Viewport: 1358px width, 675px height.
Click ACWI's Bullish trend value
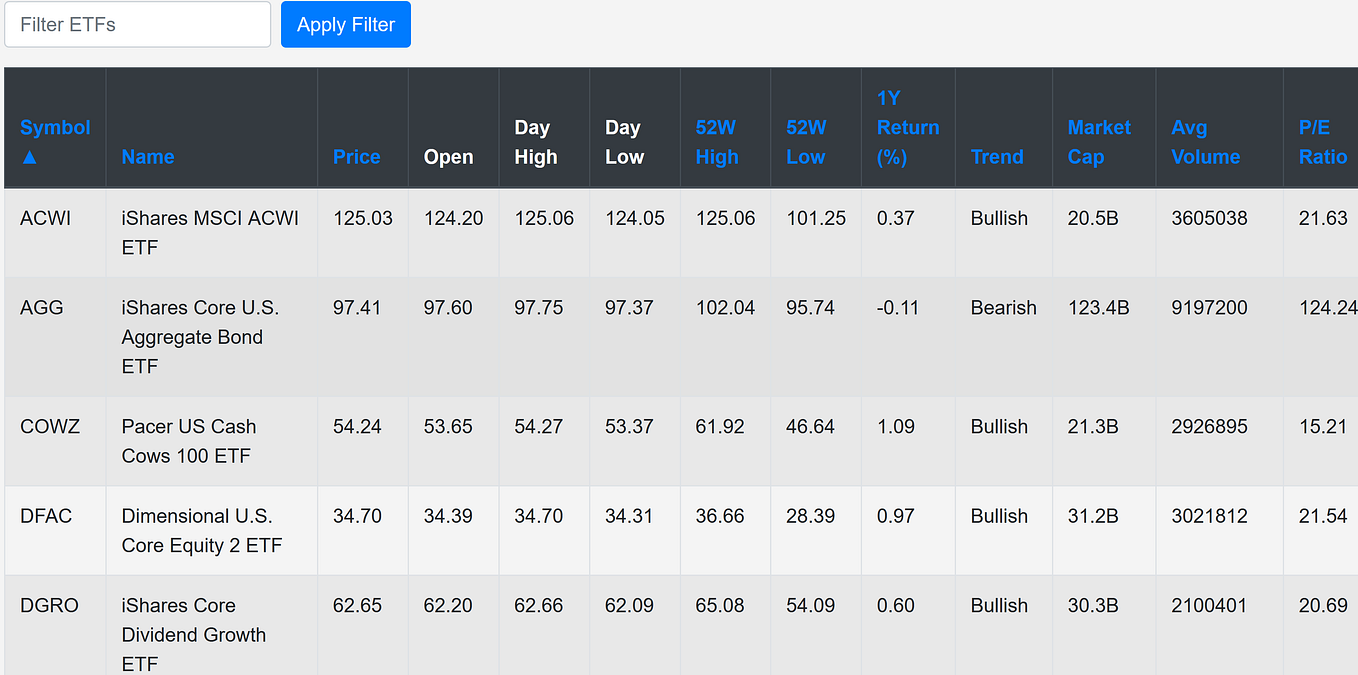[x=1000, y=218]
